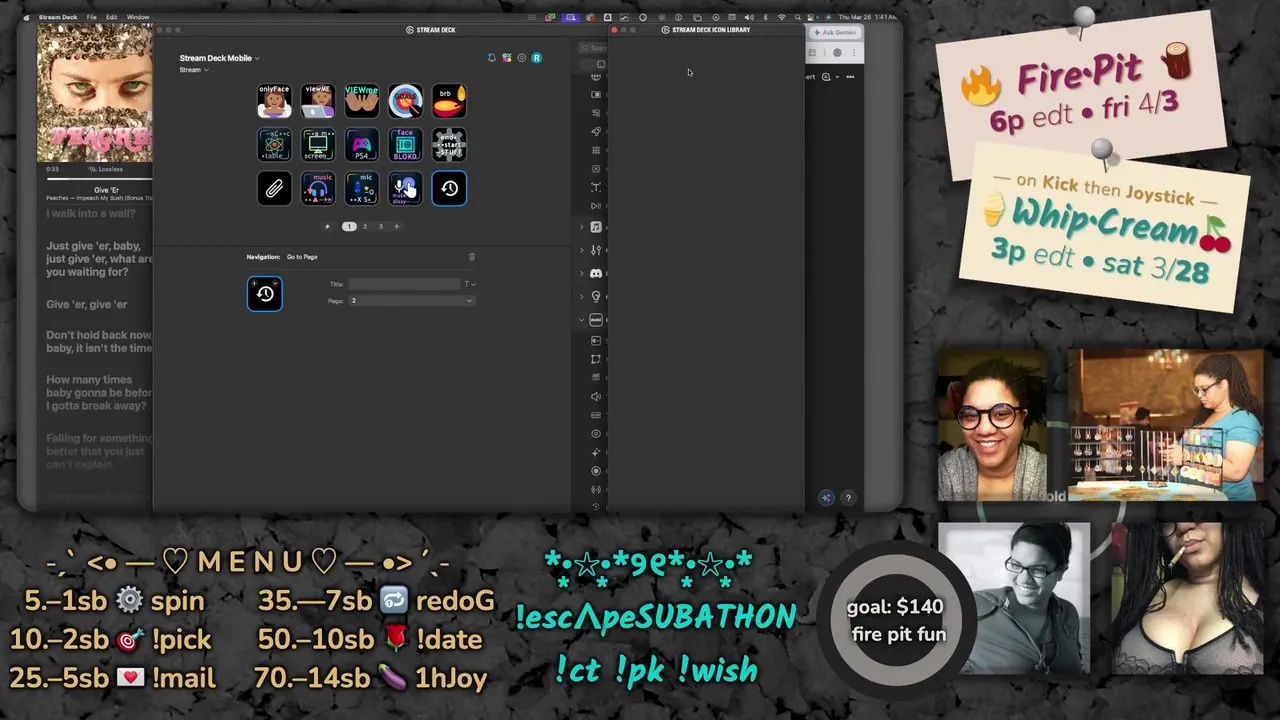Choose the rocket launch action in sidebar
Image resolution: width=1280 pixels, height=720 pixels.
coord(596,131)
